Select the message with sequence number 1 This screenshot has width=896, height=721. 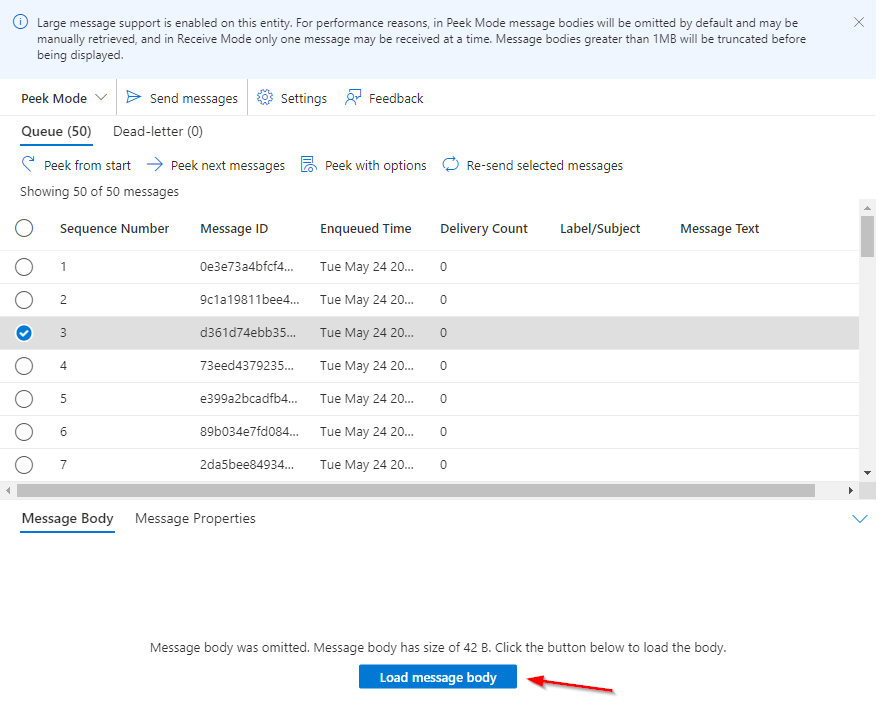click(x=24, y=267)
